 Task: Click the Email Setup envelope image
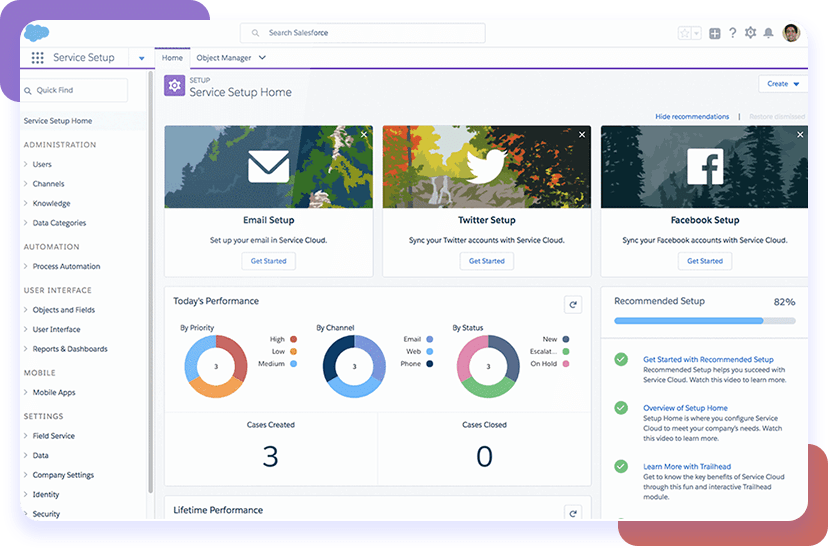[268, 167]
